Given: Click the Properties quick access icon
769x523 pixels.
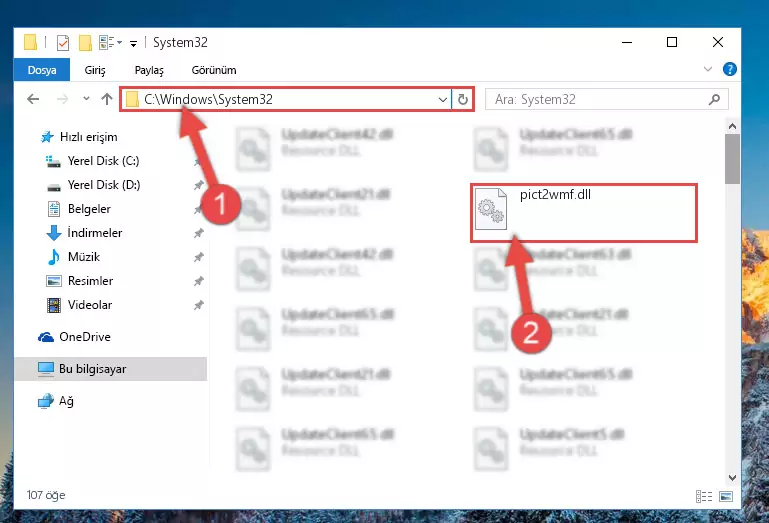Looking at the screenshot, I should click(x=63, y=43).
